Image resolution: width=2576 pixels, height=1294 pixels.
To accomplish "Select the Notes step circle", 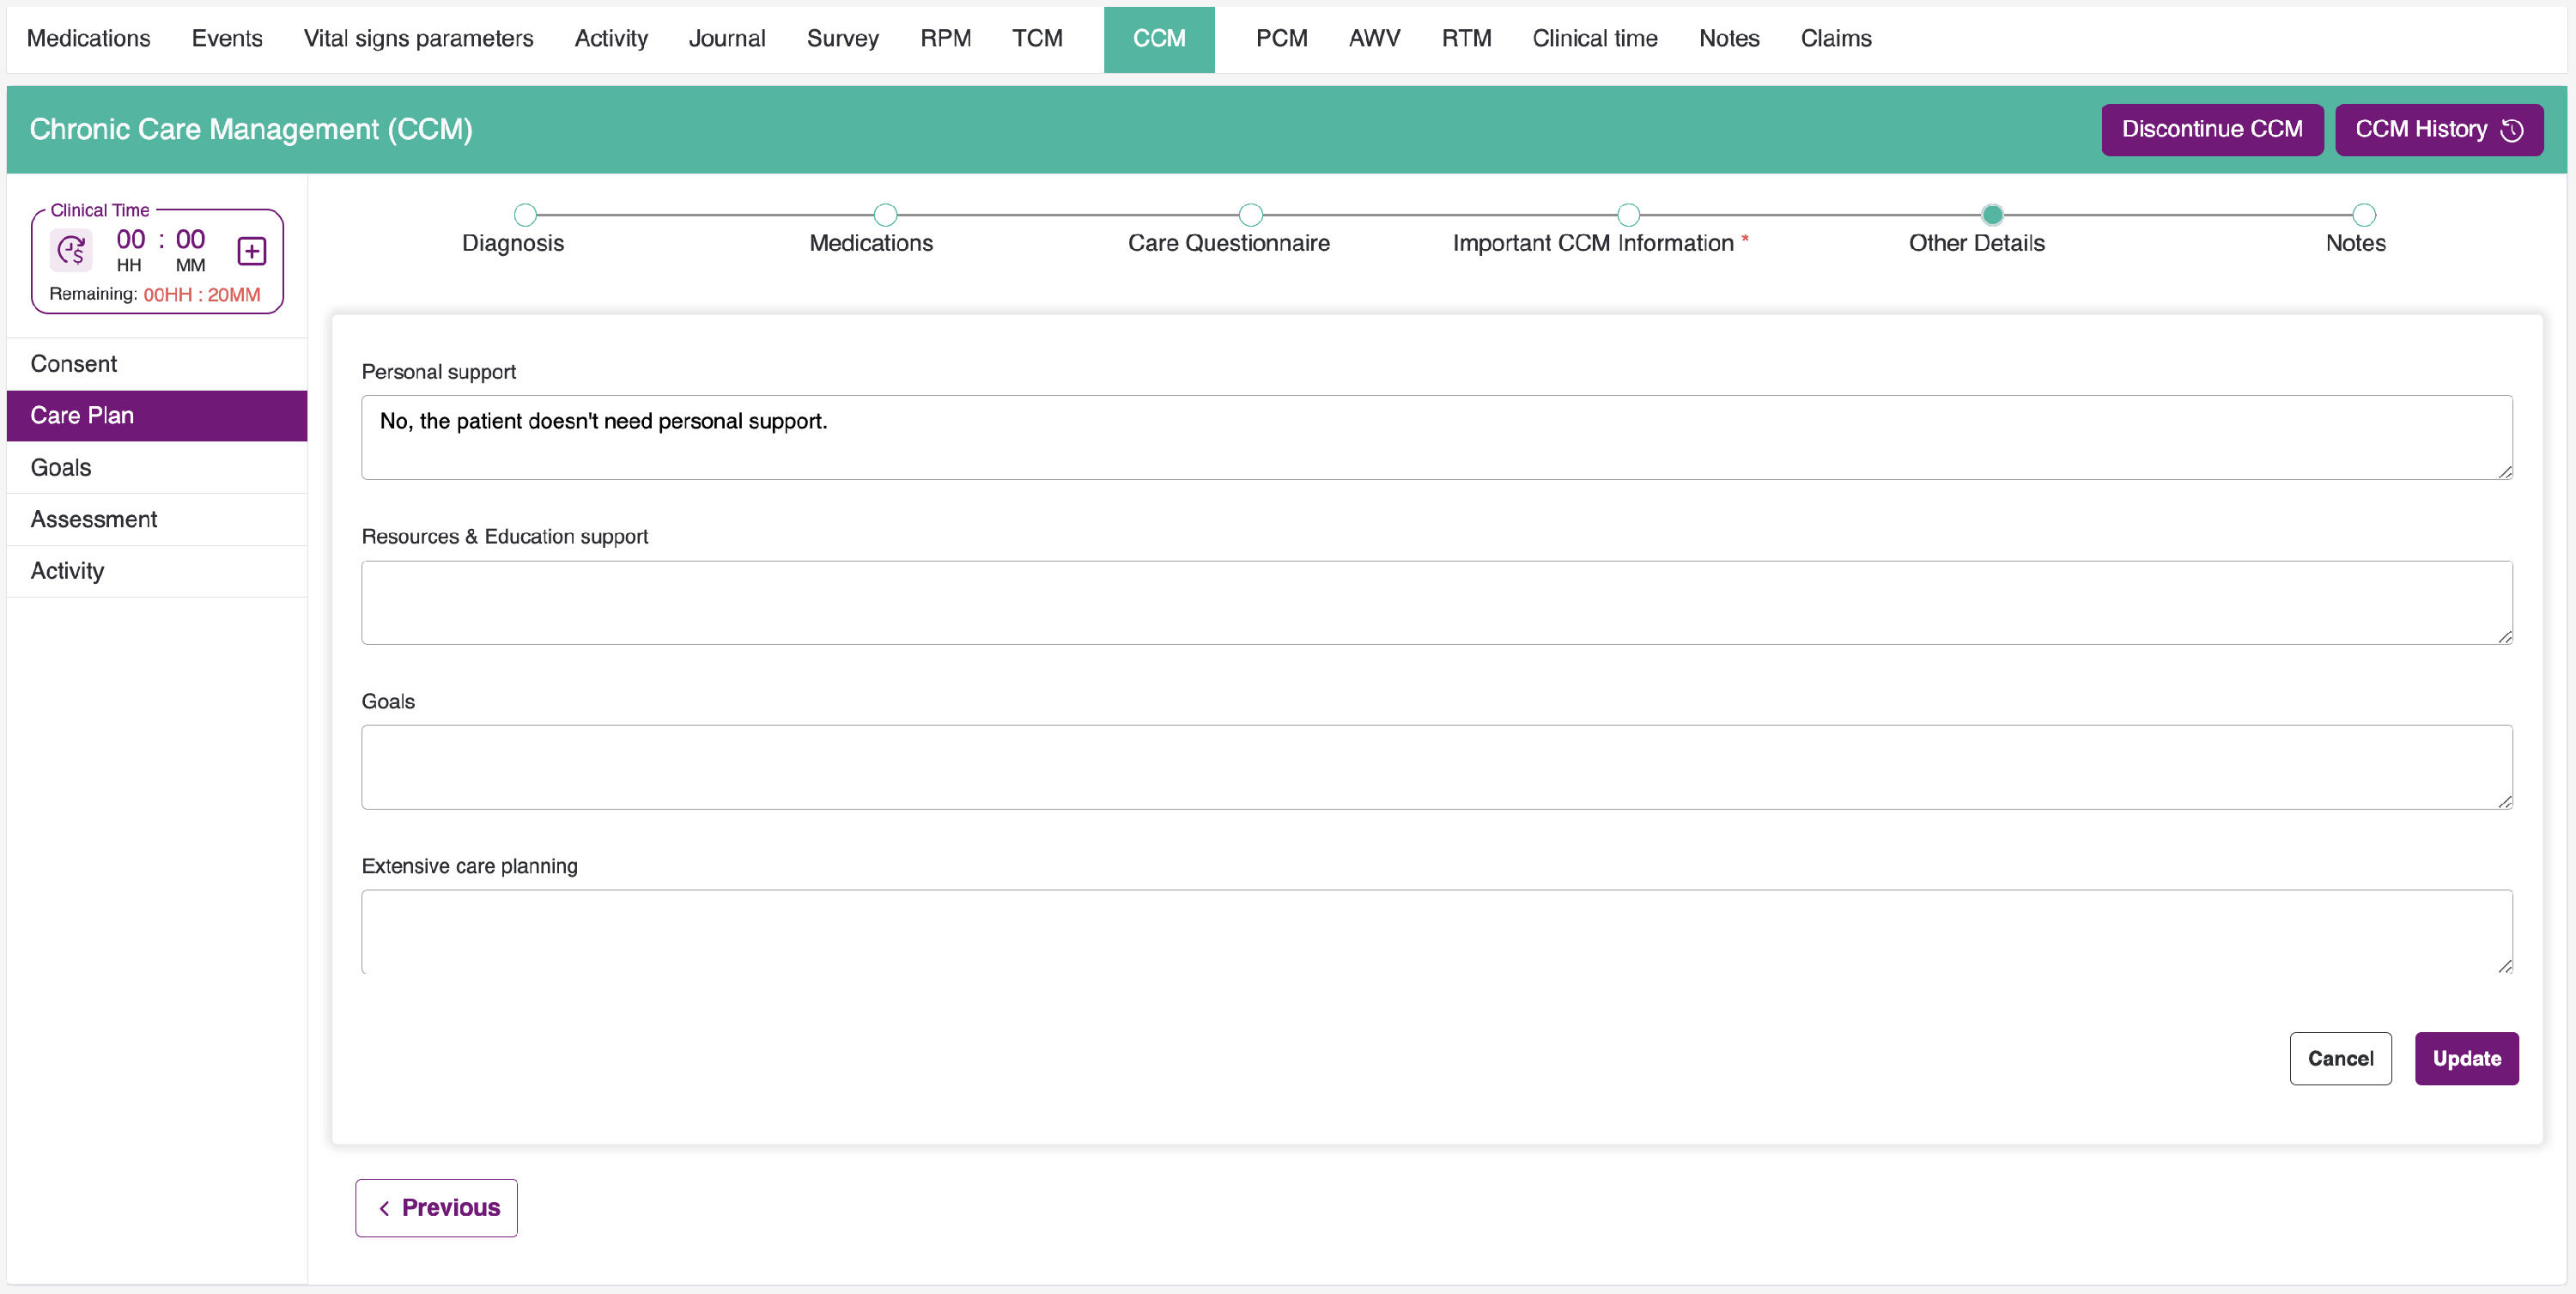I will pyautogui.click(x=2363, y=215).
